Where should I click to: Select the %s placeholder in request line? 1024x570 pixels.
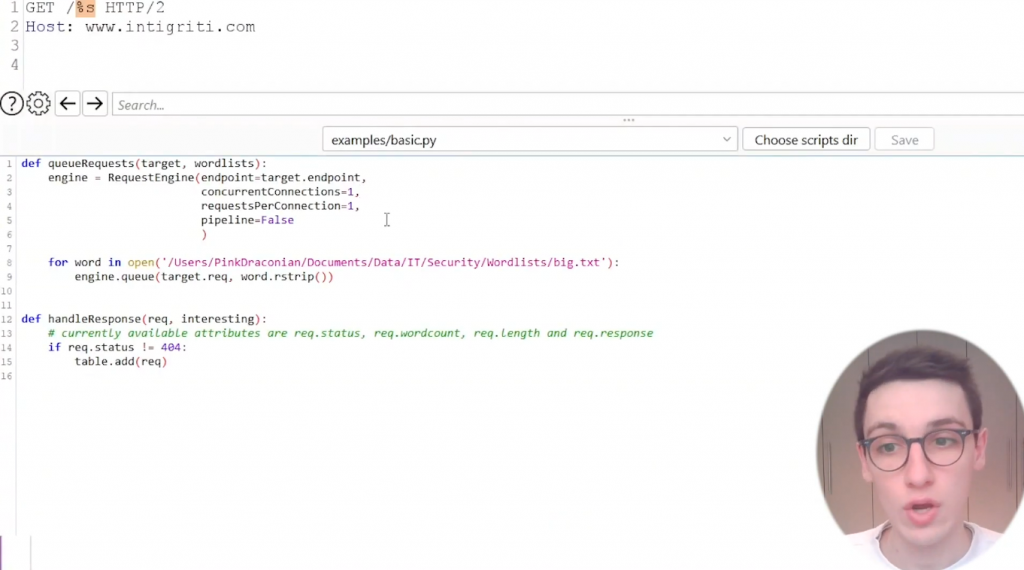click(86, 8)
